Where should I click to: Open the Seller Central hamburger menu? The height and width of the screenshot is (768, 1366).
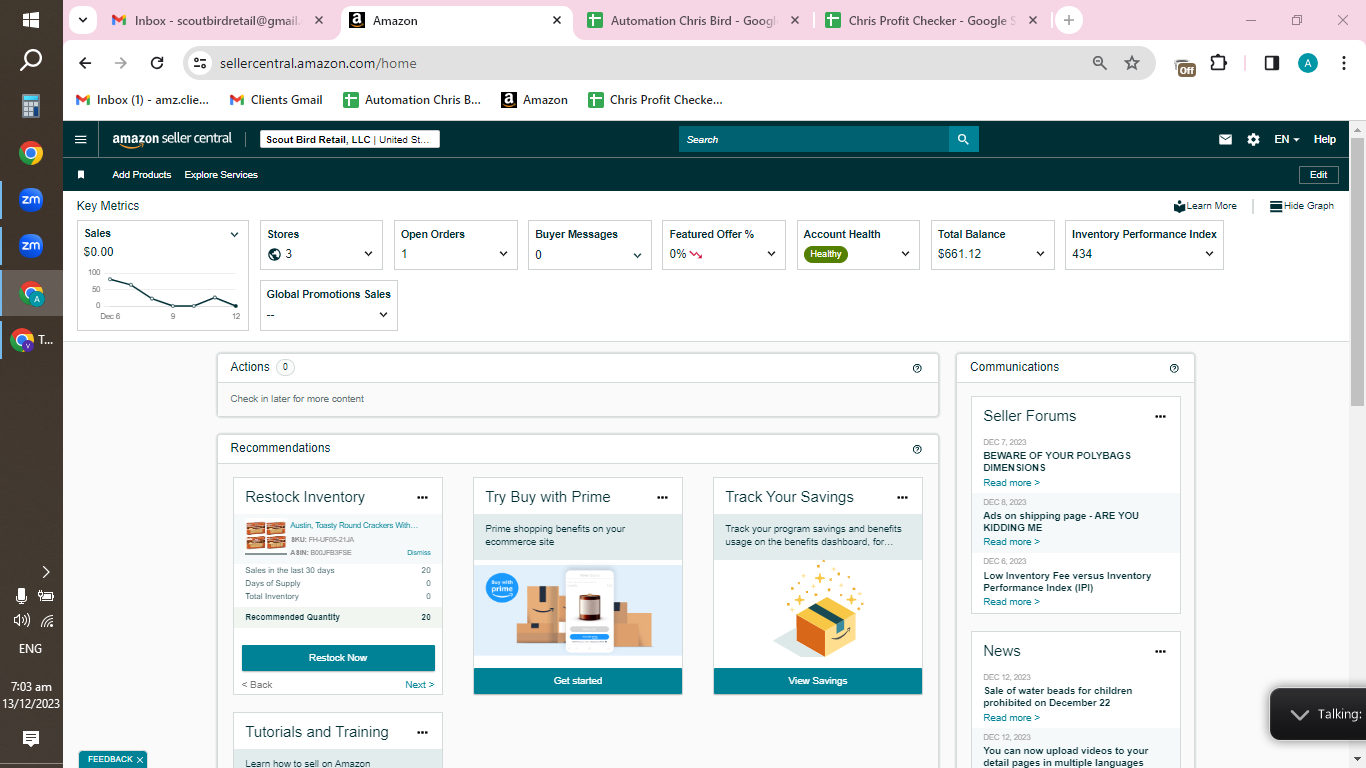pos(81,140)
